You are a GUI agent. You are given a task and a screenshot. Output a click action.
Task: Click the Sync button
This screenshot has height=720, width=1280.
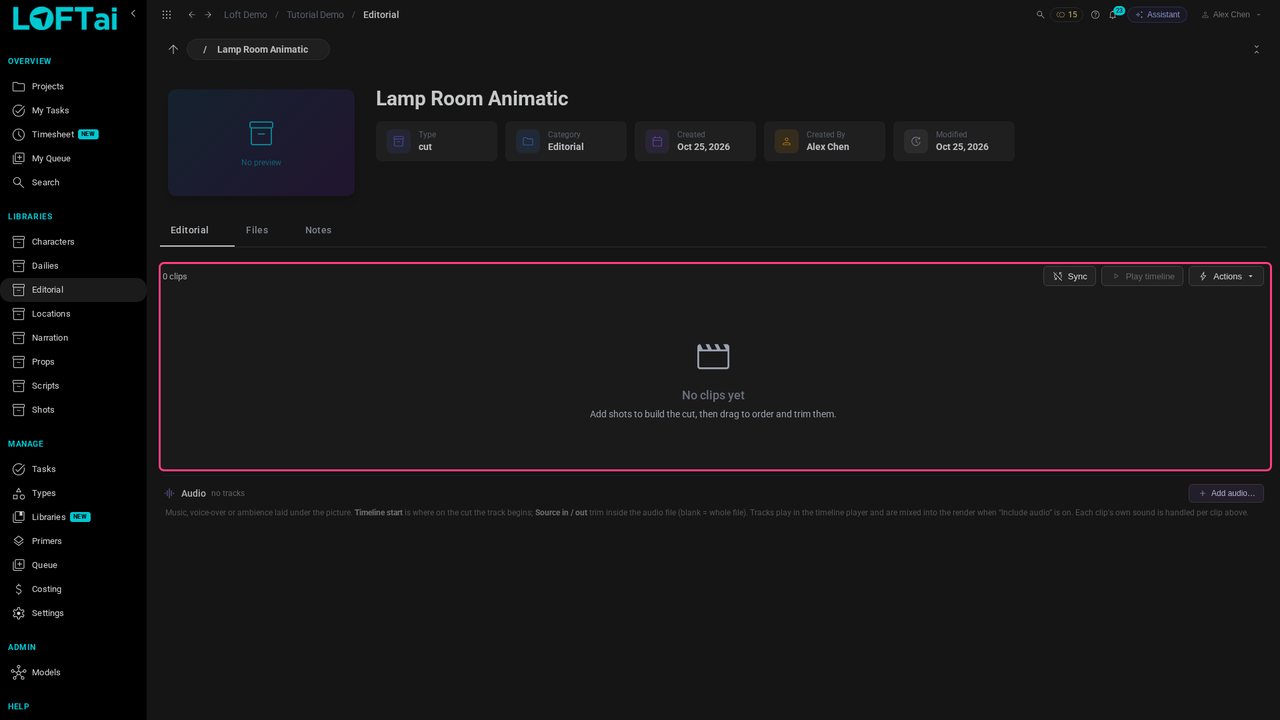click(x=1070, y=276)
